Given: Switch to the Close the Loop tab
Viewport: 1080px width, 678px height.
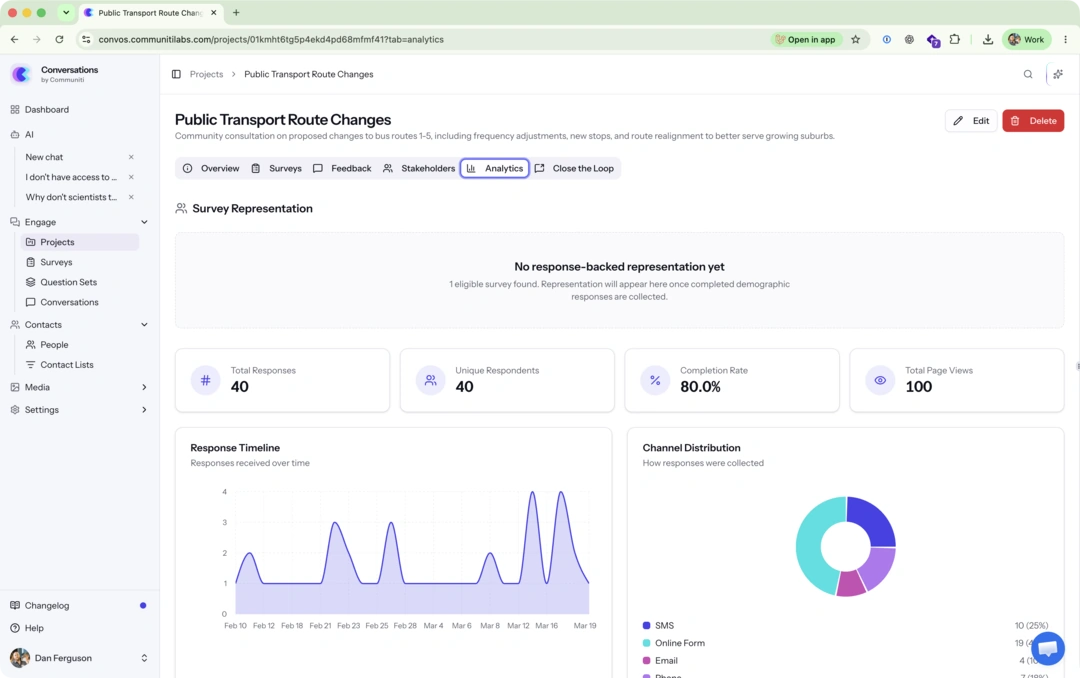Looking at the screenshot, I should click(x=574, y=168).
